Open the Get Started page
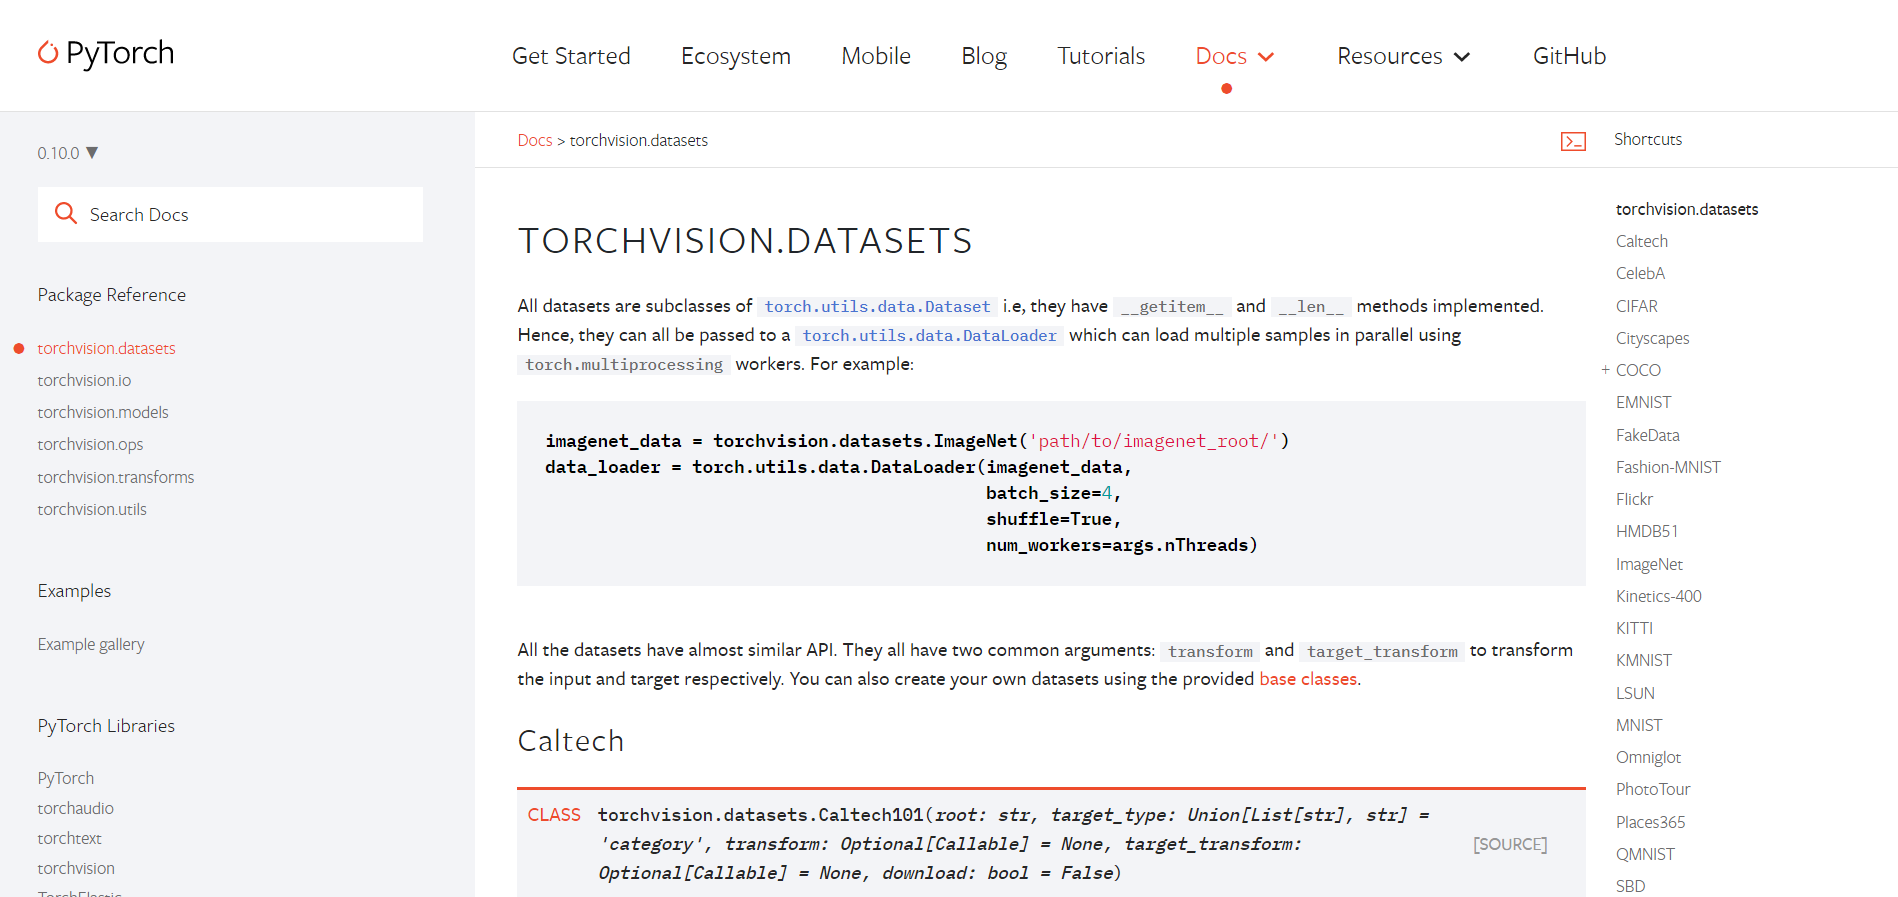Screen dimensions: 1898x897 click(571, 56)
